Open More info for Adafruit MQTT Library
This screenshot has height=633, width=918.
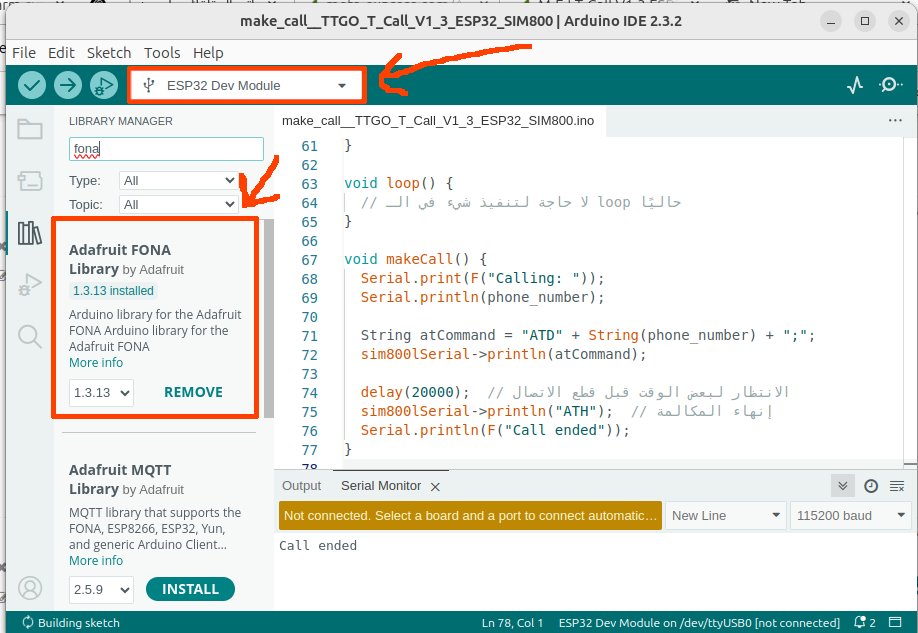click(96, 561)
